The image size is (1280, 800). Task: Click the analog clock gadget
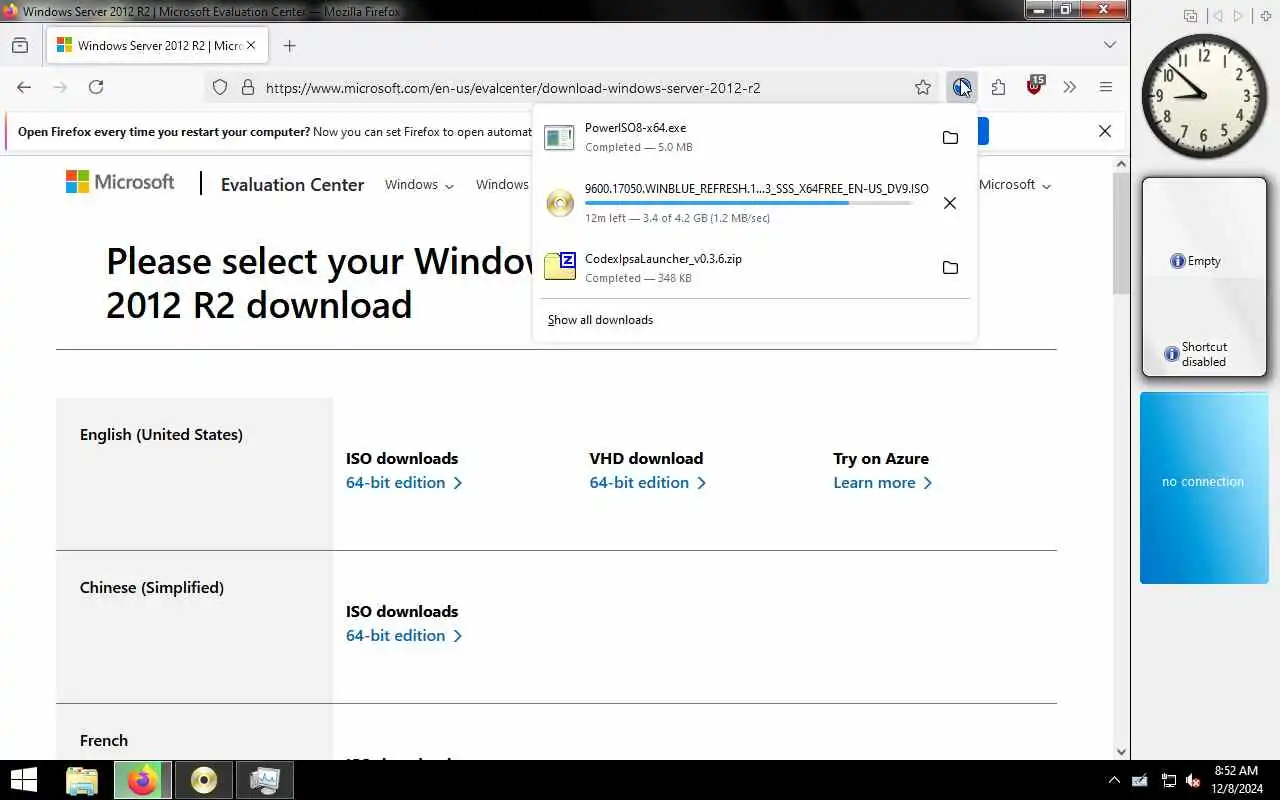(x=1204, y=96)
